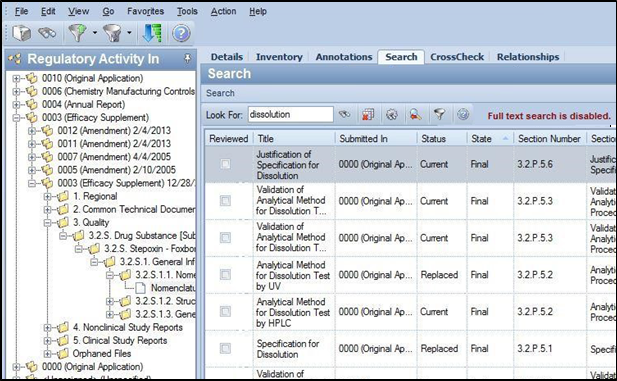Click the green funnel filter icon
The width and height of the screenshot is (617, 381).
(x=78, y=33)
